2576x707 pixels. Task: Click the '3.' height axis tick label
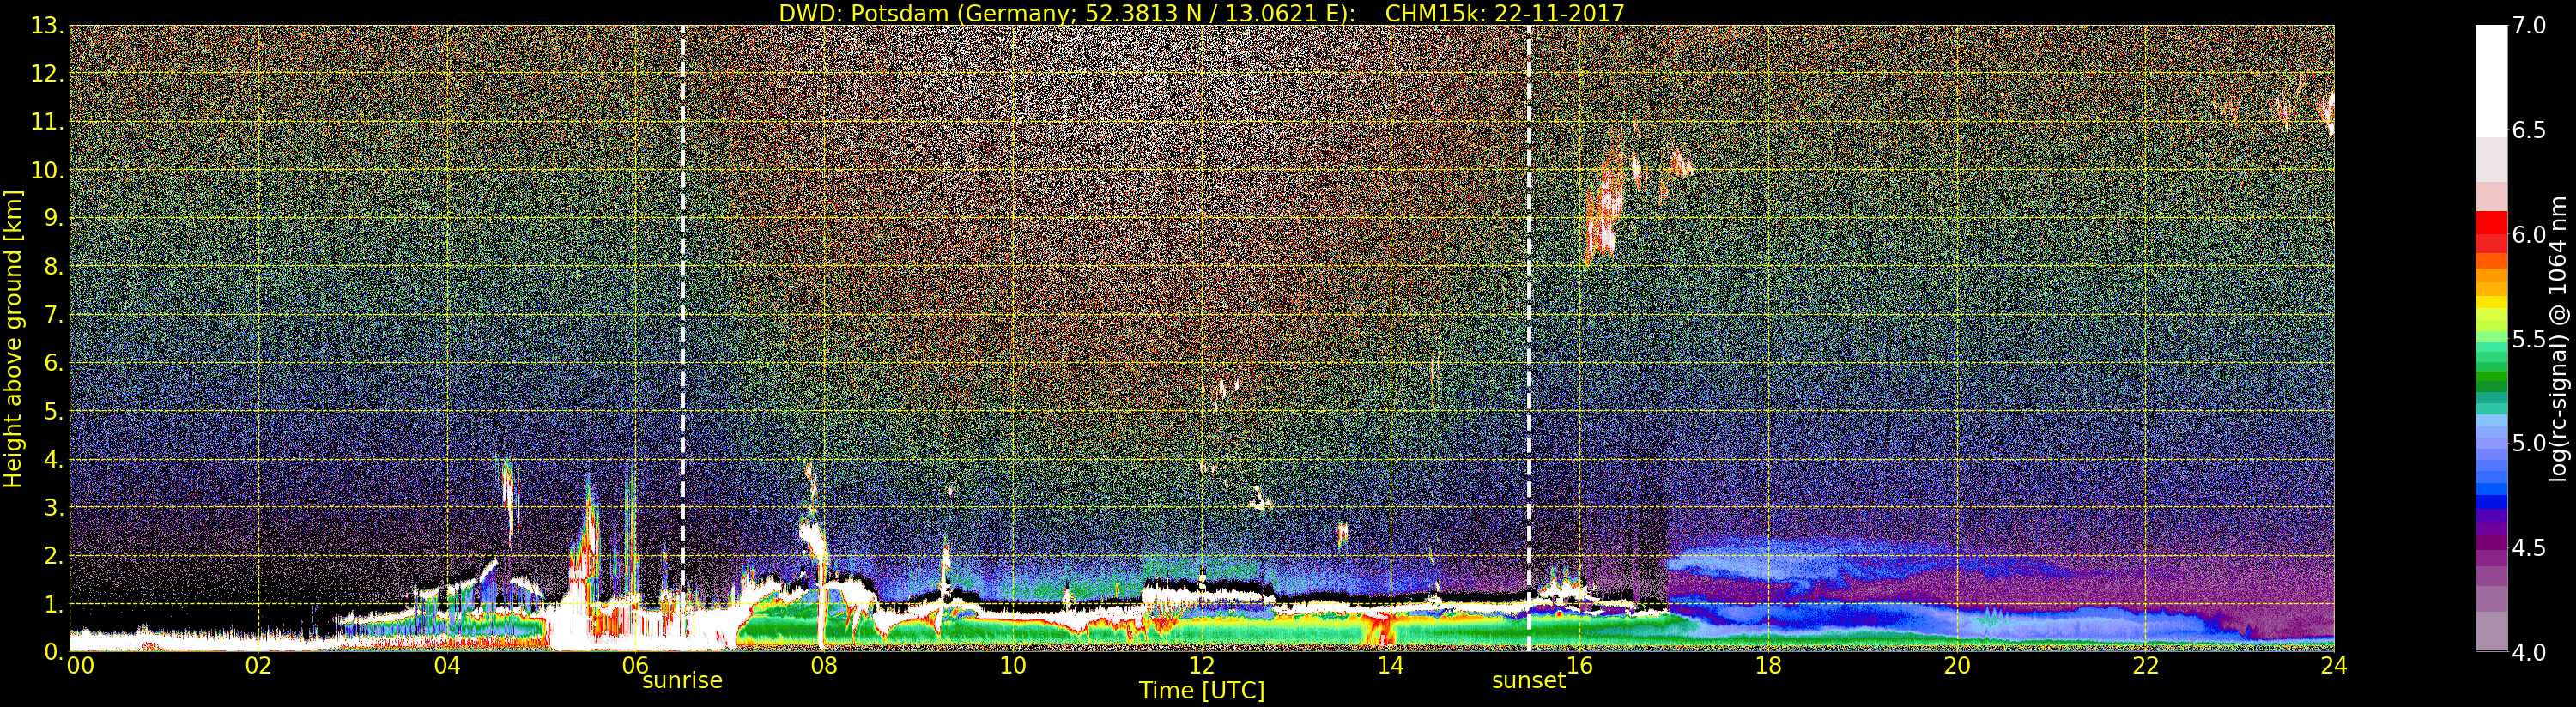54,507
